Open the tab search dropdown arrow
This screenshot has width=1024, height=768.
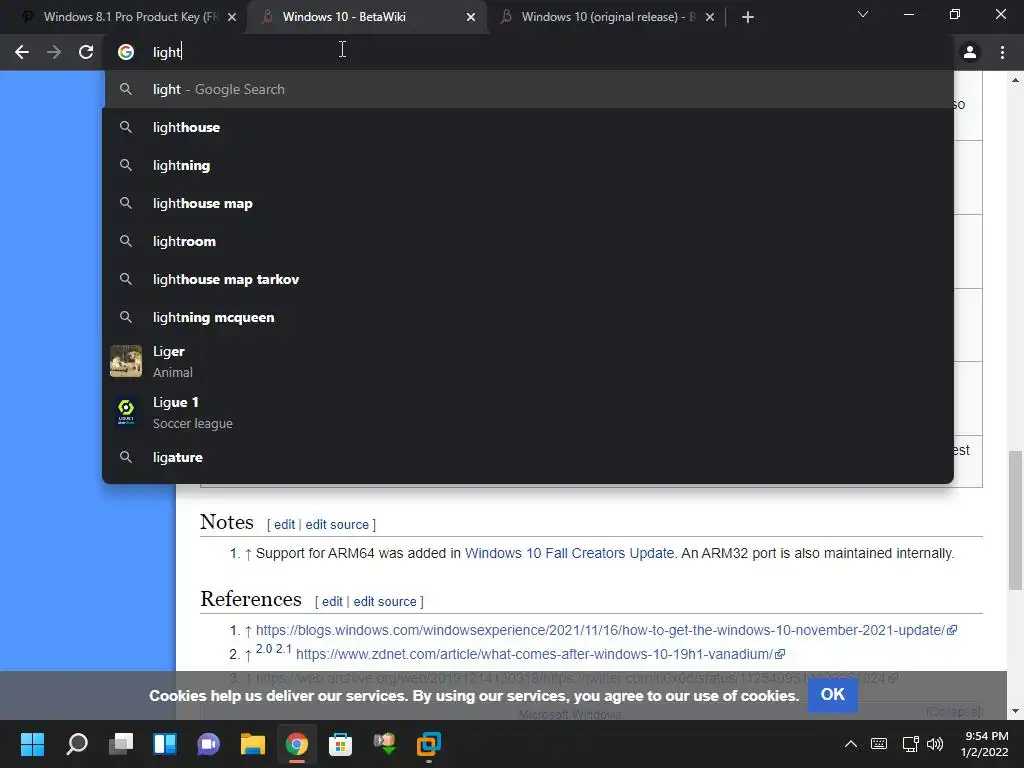(x=863, y=14)
